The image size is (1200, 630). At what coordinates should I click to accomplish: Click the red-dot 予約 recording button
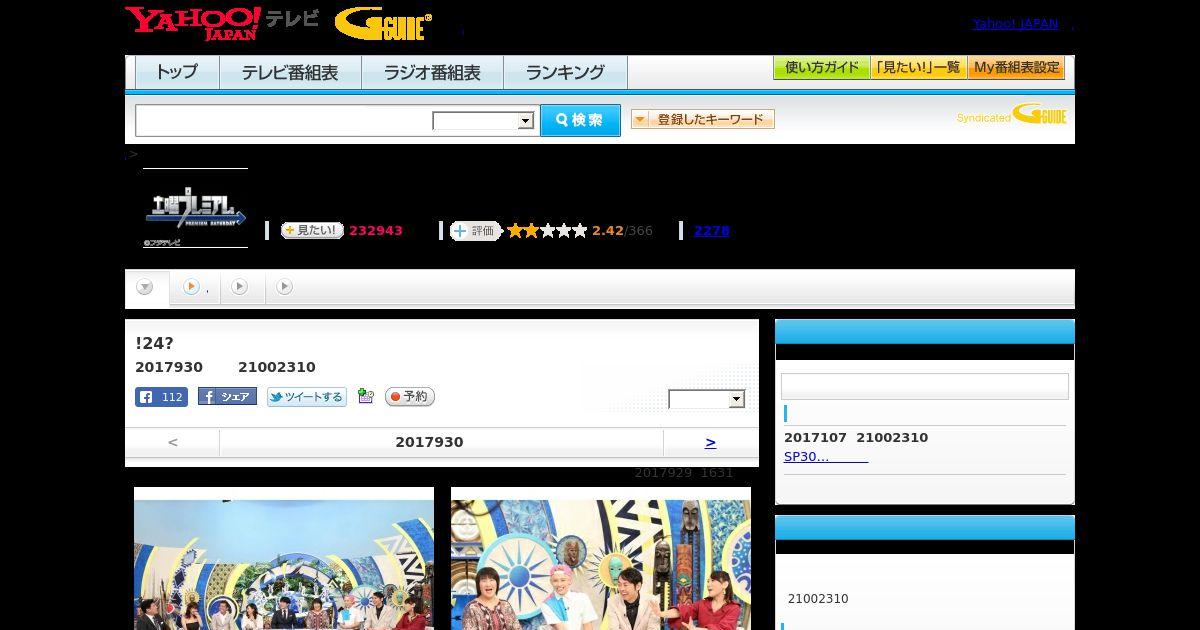[410, 397]
